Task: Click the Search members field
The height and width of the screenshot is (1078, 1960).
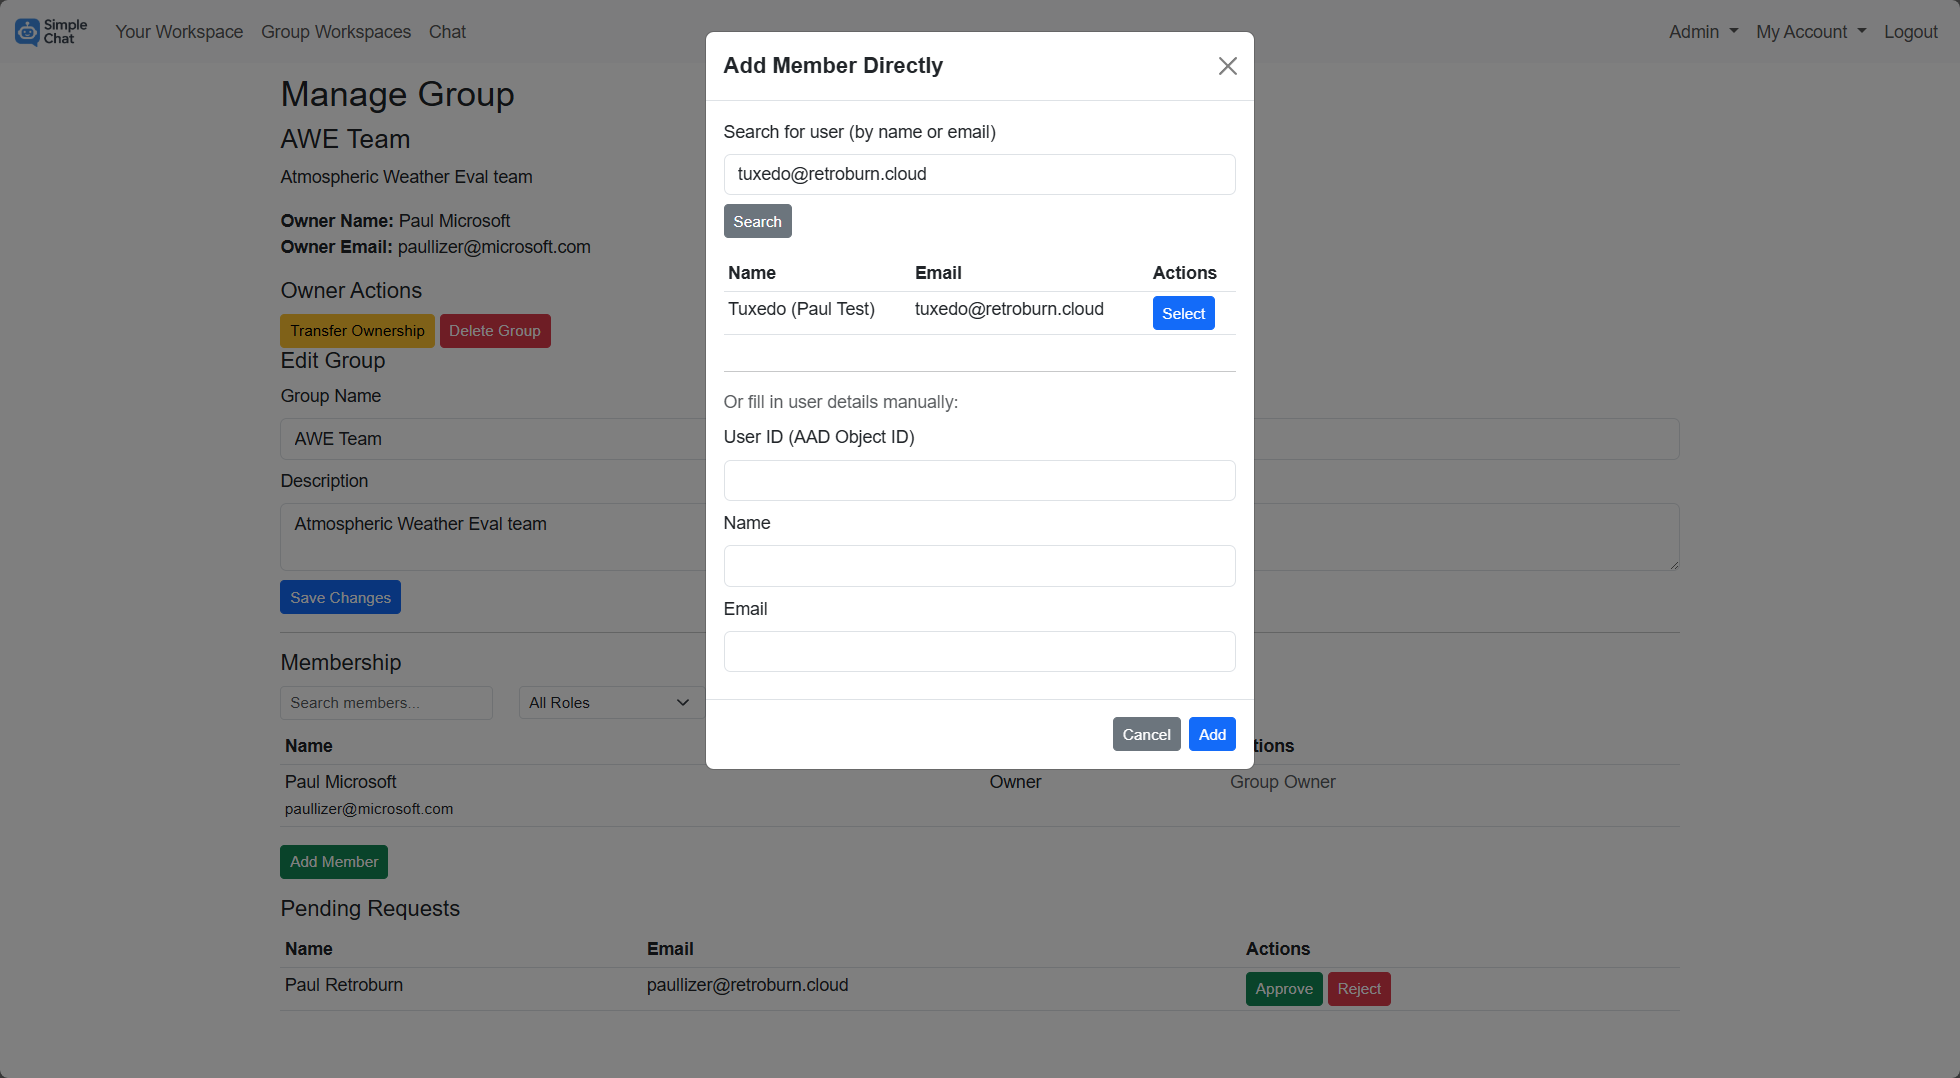Action: pyautogui.click(x=386, y=702)
